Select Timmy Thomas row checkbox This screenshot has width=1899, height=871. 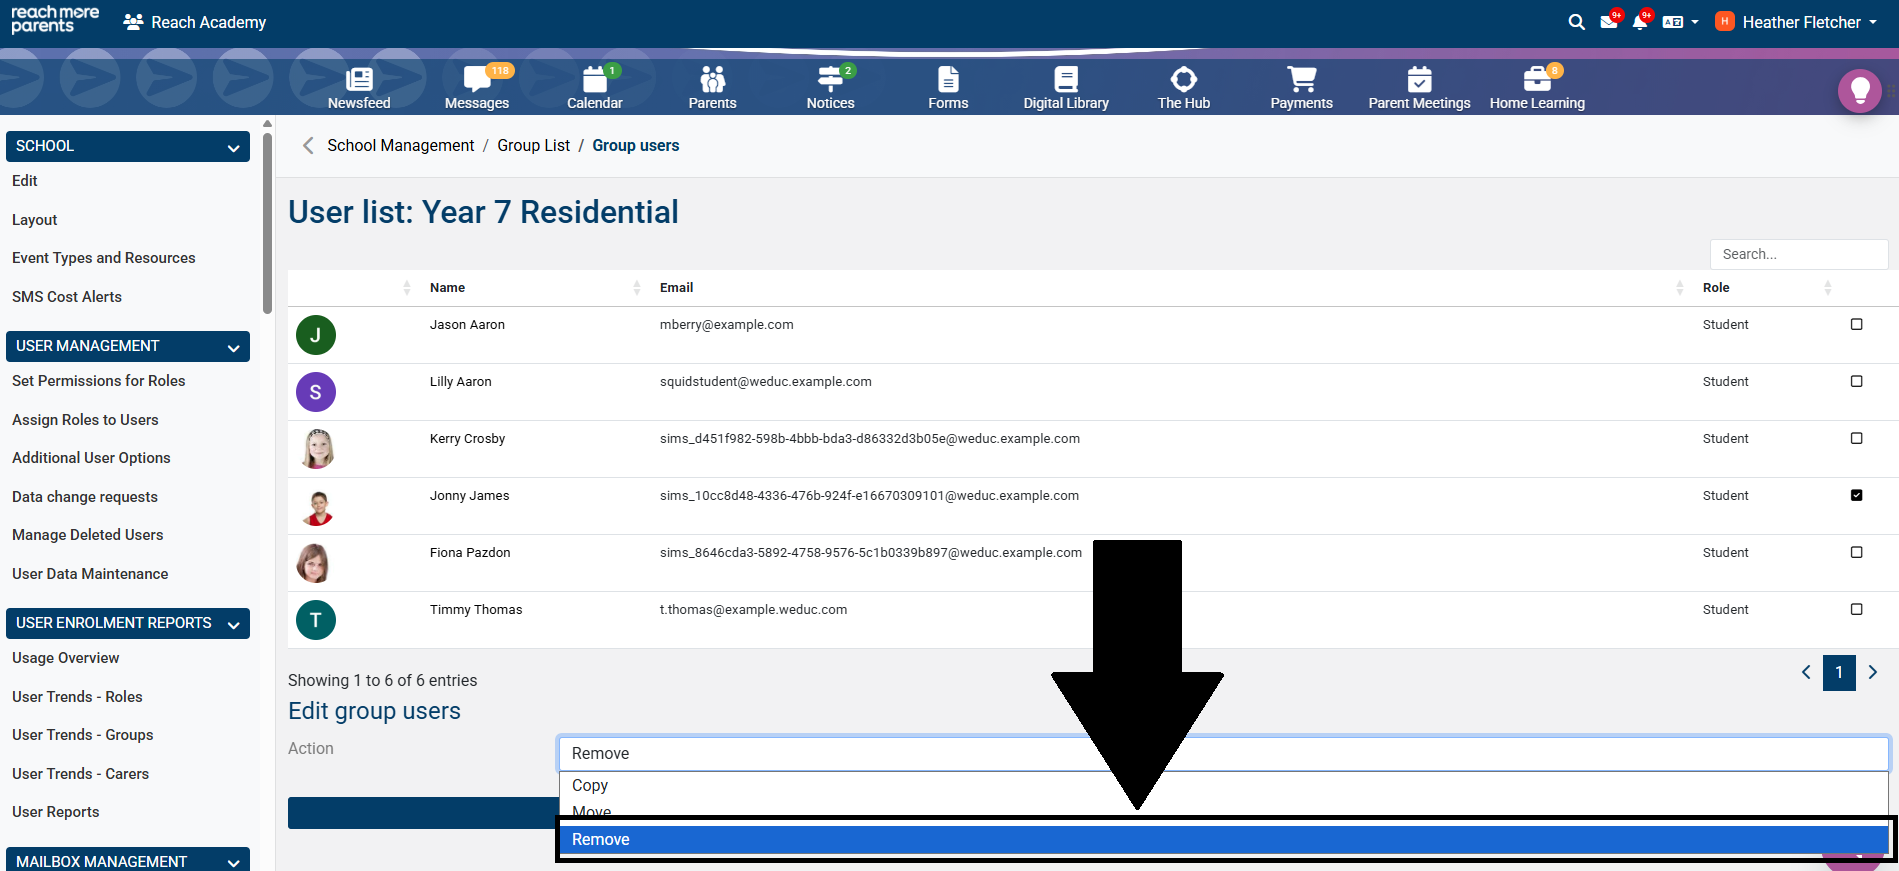[1856, 609]
